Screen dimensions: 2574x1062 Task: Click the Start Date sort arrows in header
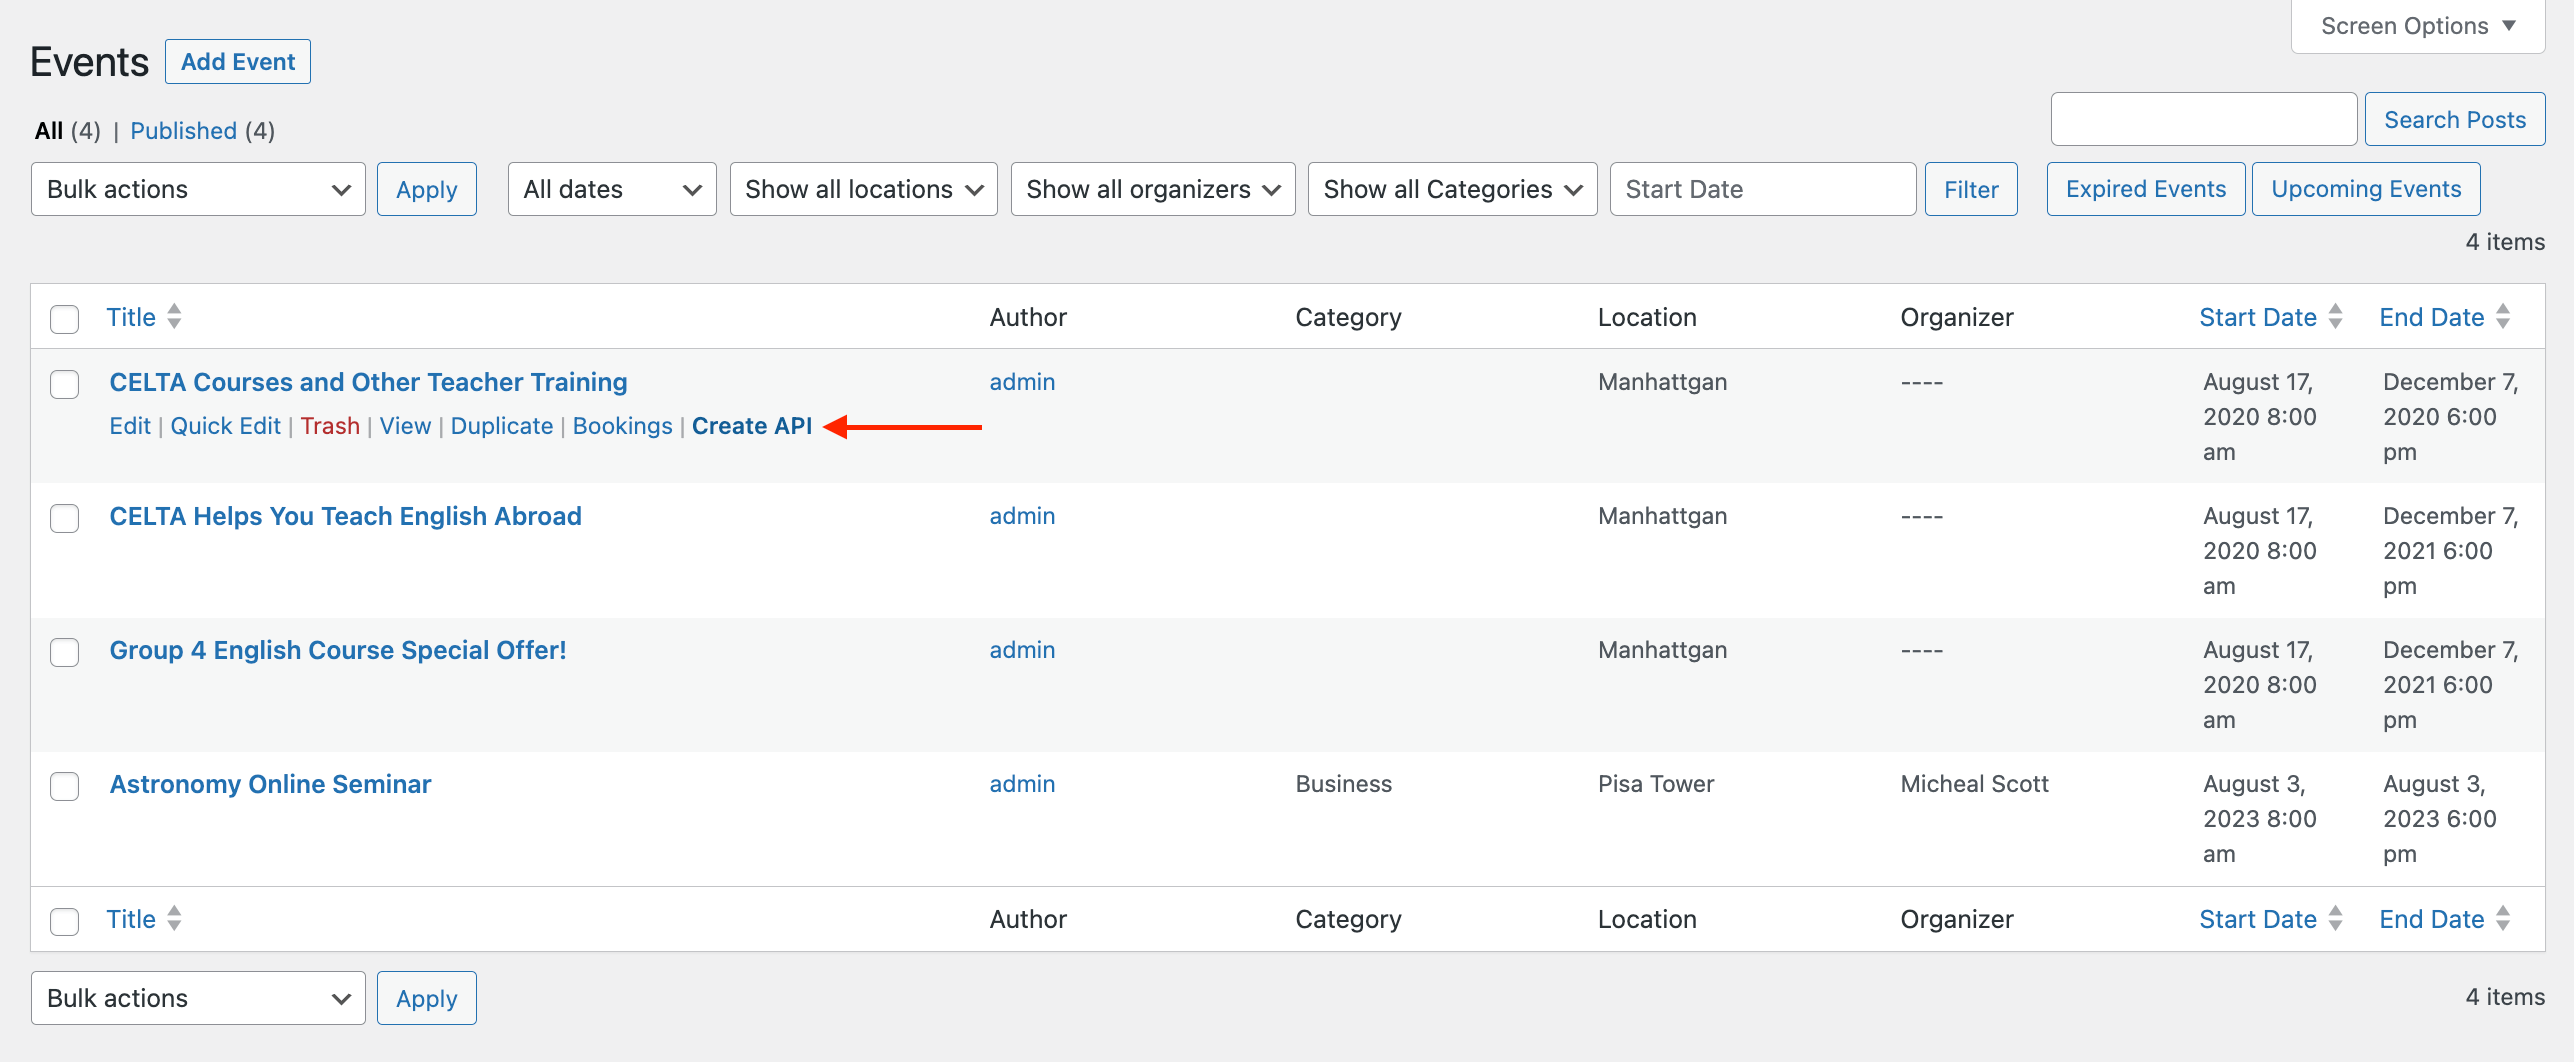point(2335,317)
